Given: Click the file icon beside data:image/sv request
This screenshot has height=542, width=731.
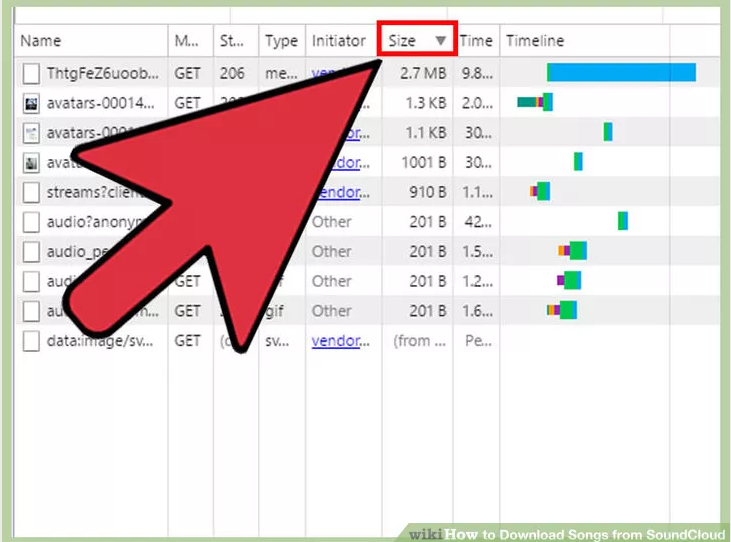Looking at the screenshot, I should (x=31, y=341).
